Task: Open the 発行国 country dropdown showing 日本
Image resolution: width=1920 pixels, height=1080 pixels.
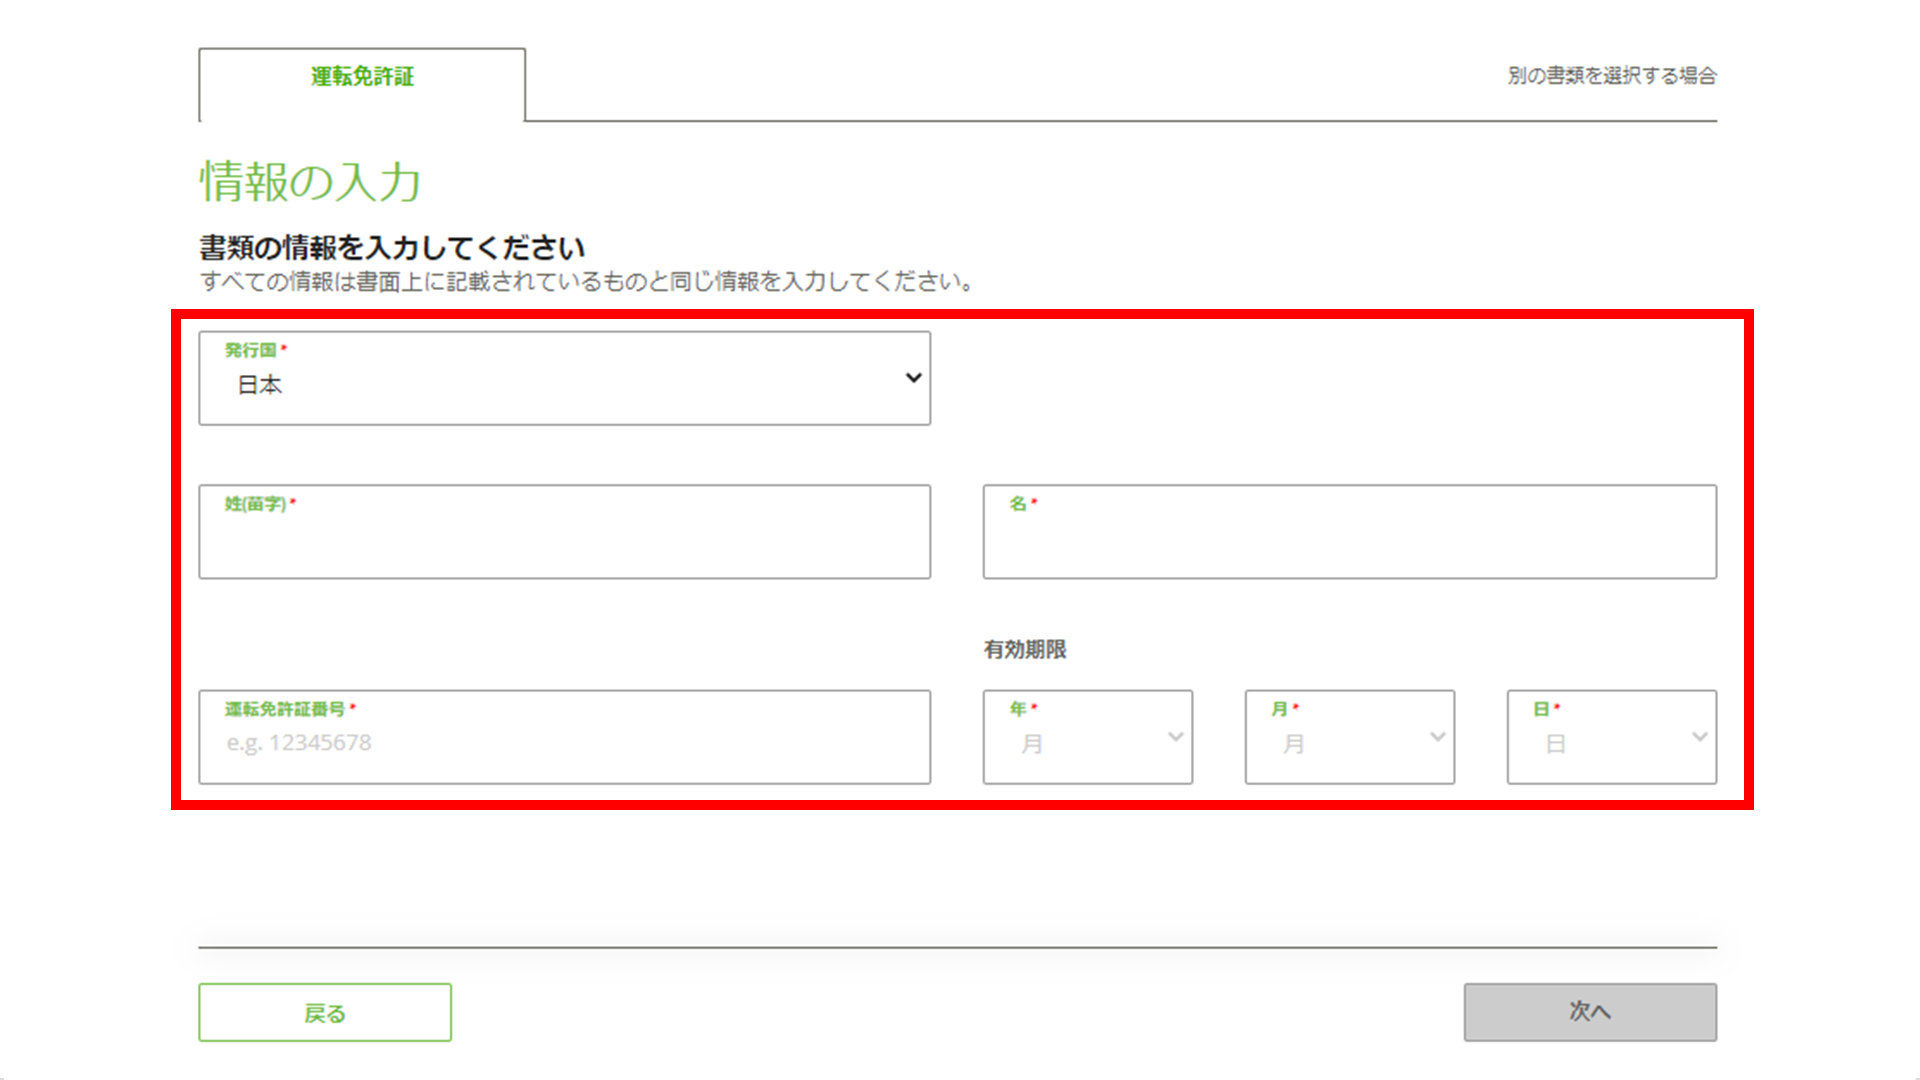Action: [x=563, y=384]
